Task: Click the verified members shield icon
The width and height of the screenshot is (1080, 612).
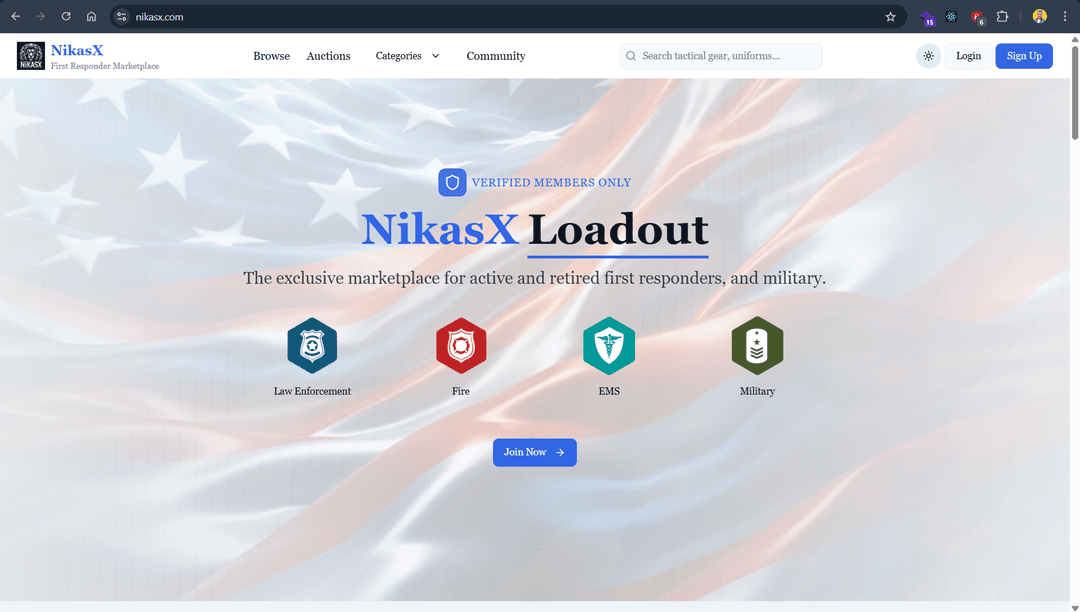Action: pos(452,182)
